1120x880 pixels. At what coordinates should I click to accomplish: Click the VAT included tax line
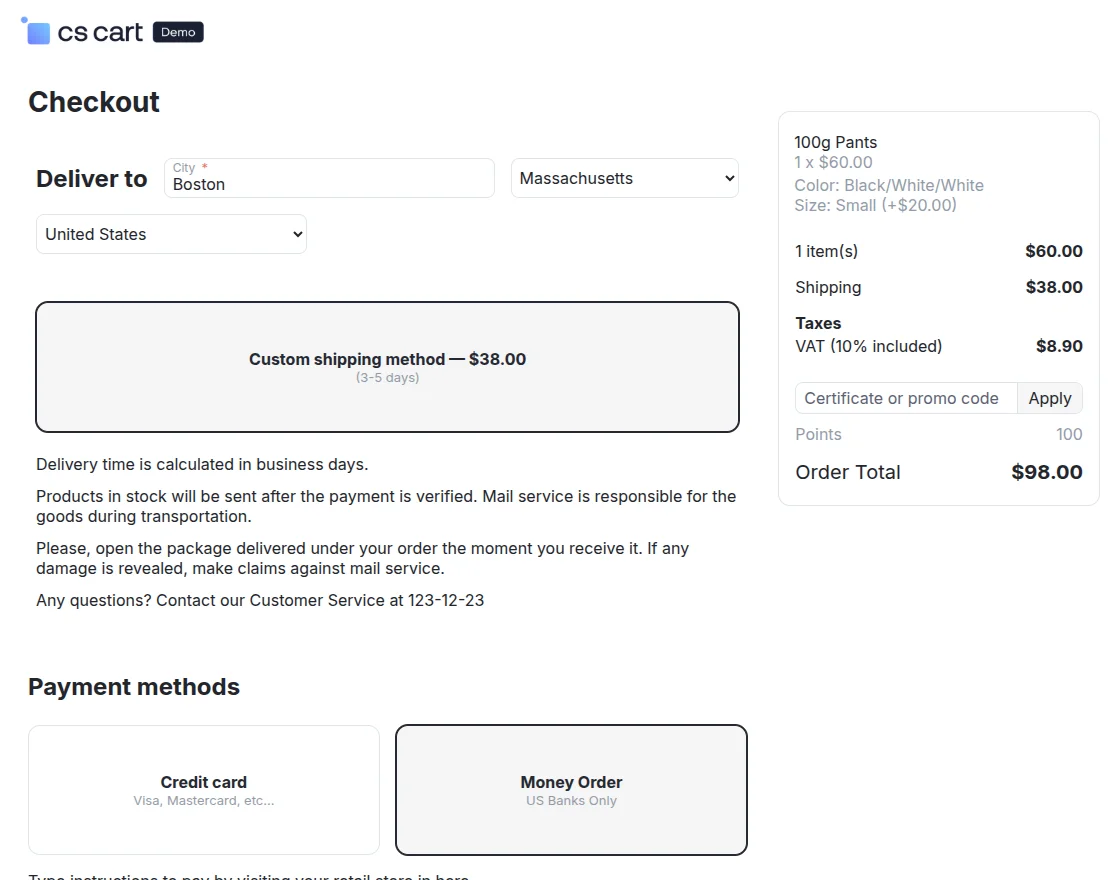tap(869, 346)
